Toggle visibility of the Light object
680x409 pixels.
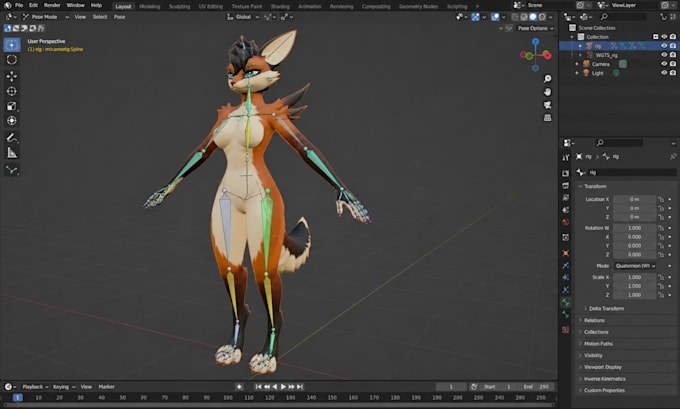(x=664, y=73)
